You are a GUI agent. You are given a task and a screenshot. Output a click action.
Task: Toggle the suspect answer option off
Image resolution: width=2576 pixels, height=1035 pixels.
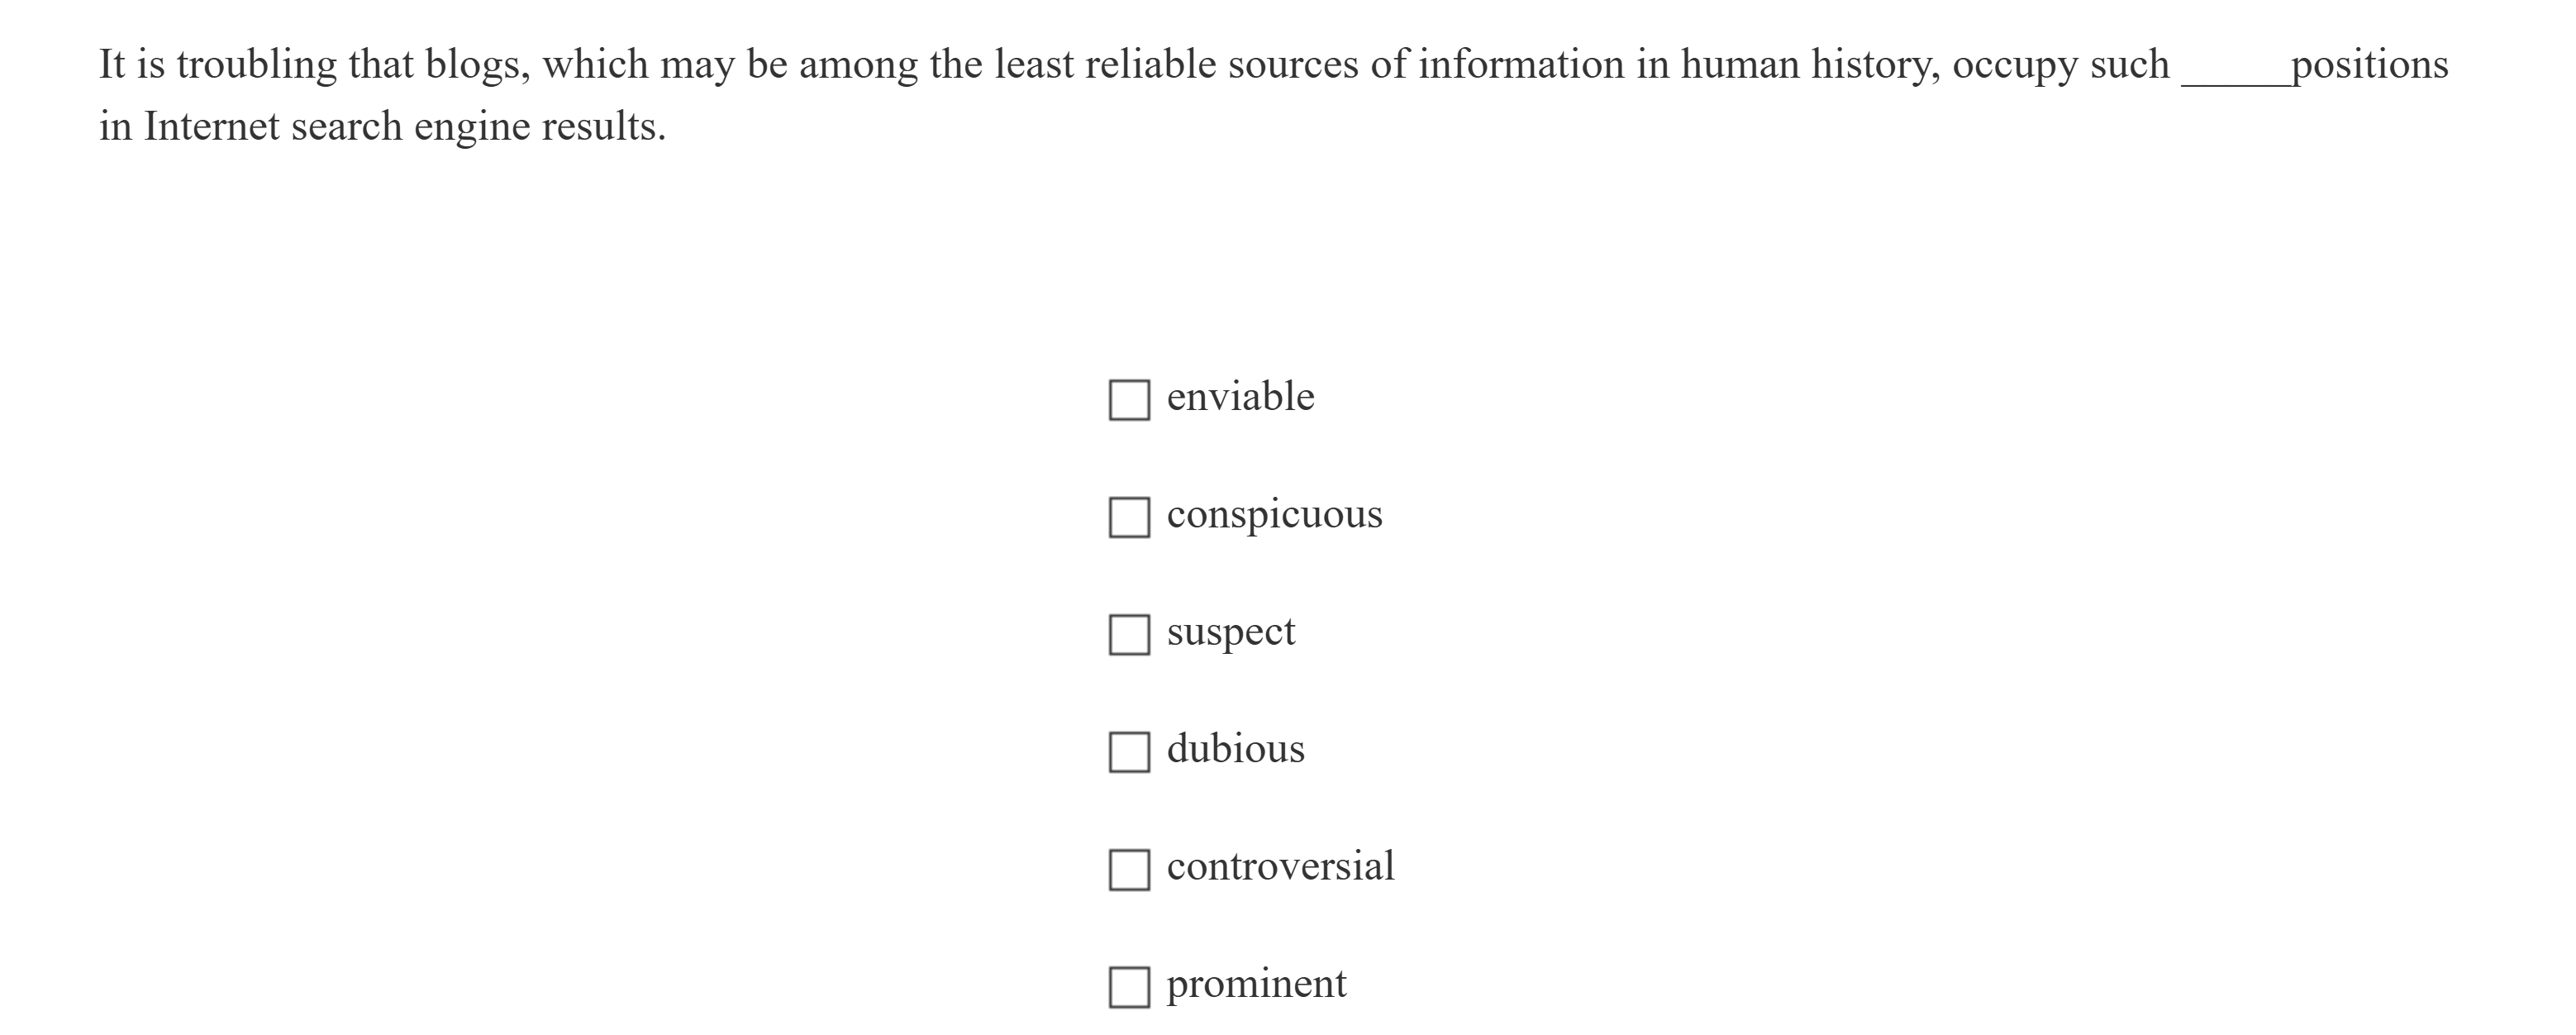tap(1131, 634)
